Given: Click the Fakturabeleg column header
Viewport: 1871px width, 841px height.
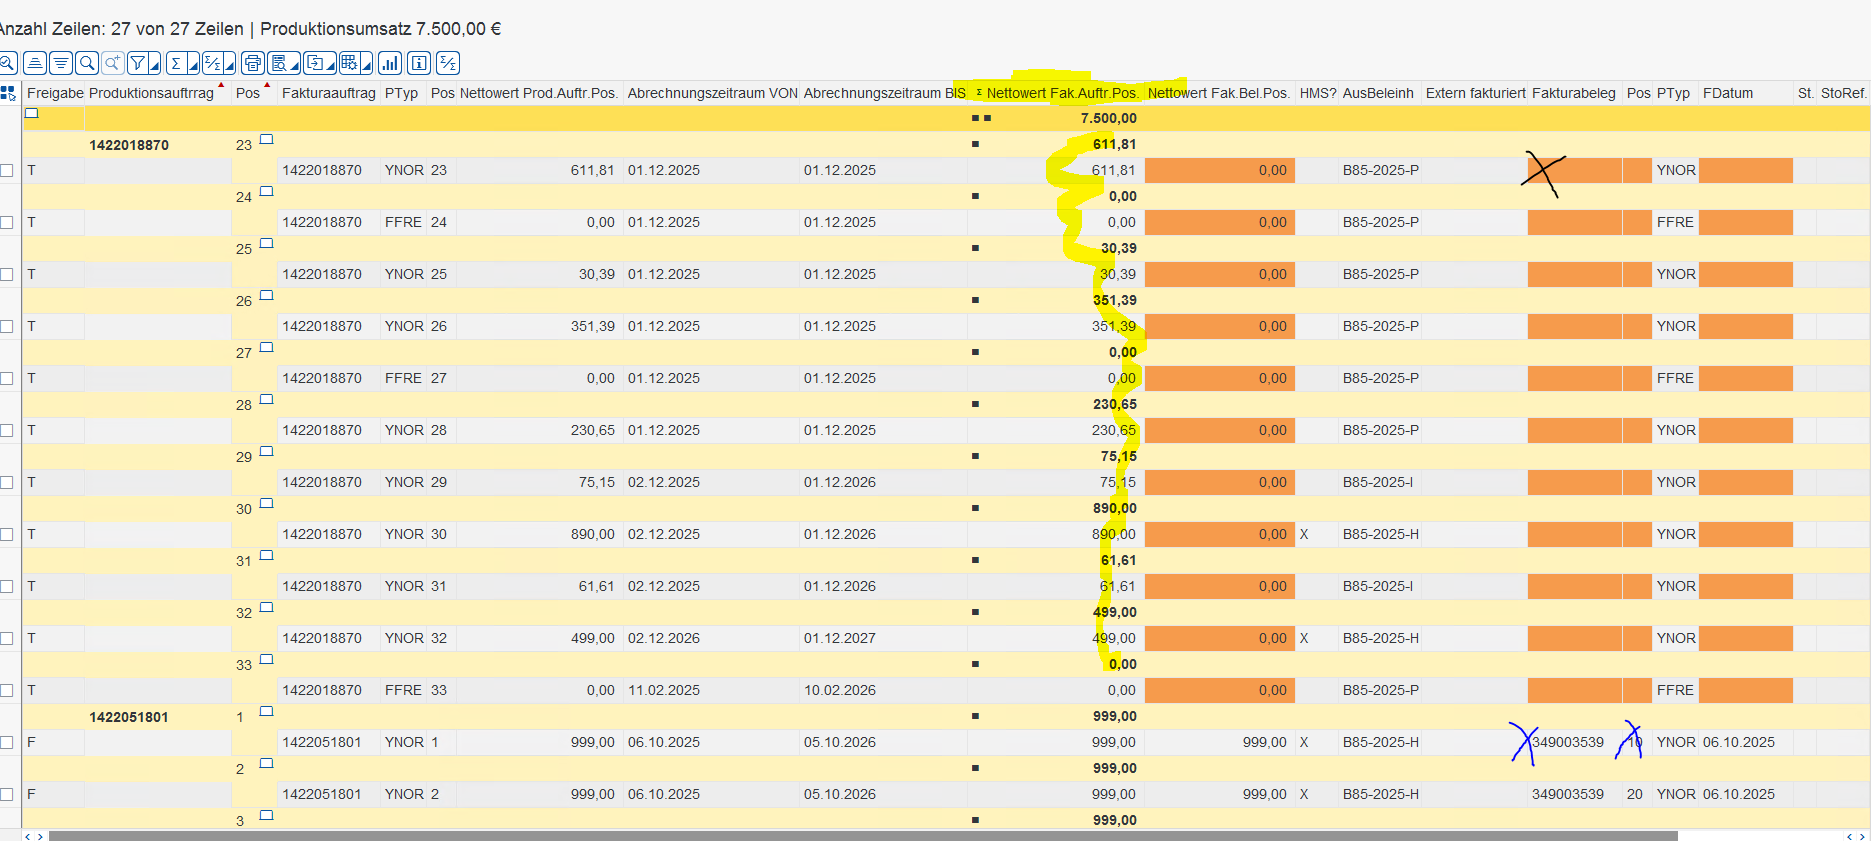Looking at the screenshot, I should tap(1574, 93).
